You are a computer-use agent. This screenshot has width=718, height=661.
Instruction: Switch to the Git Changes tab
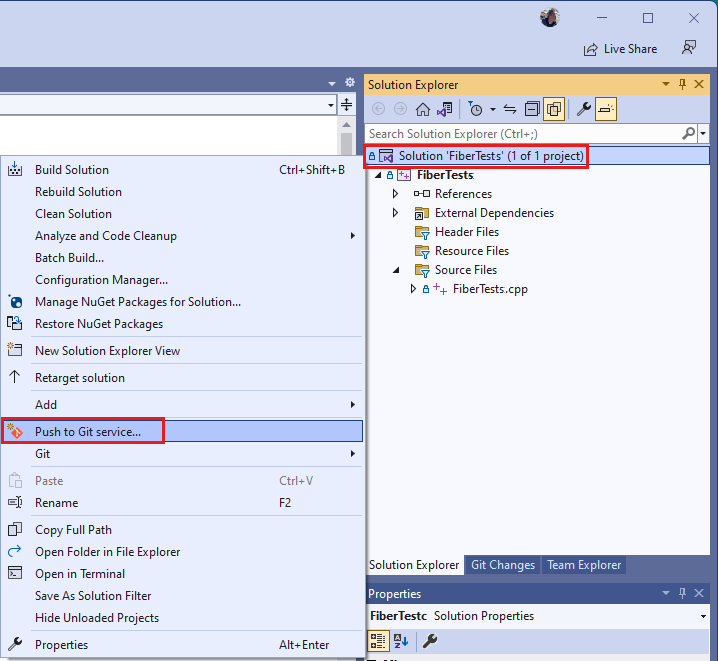[x=503, y=565]
